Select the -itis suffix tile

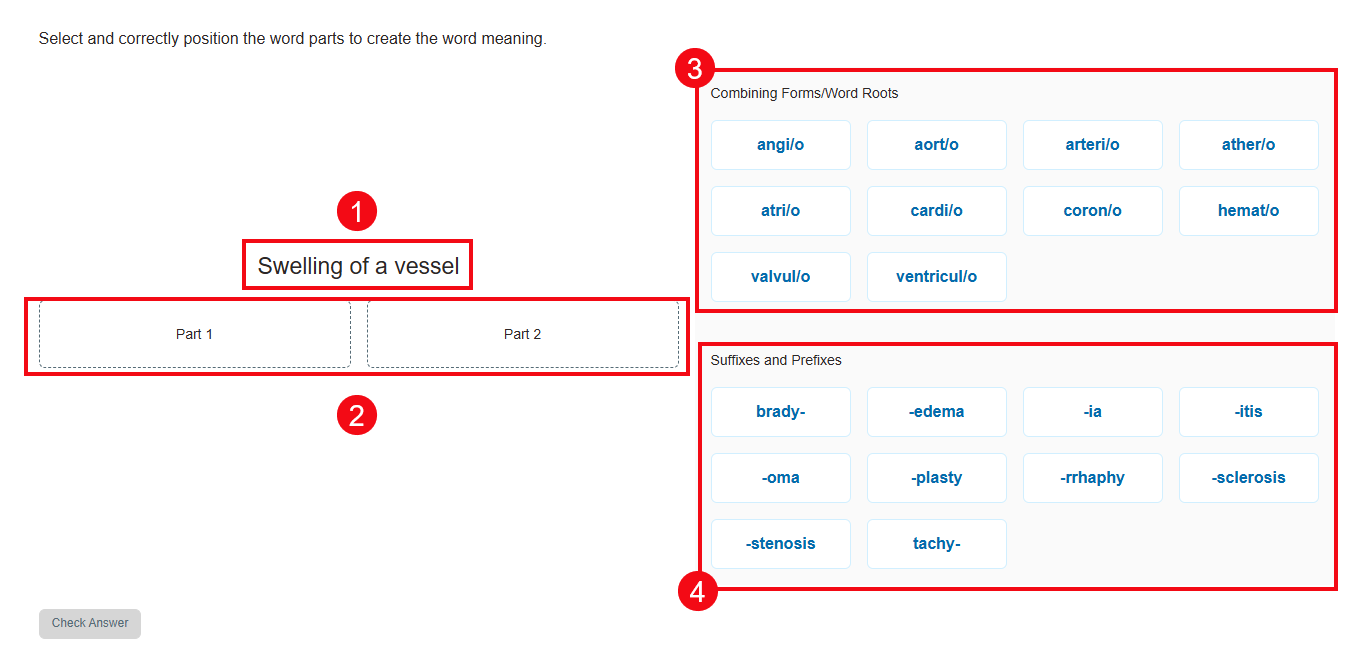click(1248, 412)
